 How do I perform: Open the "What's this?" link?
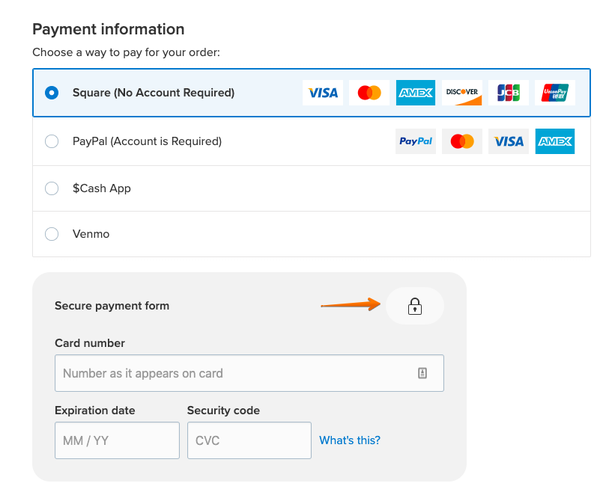(x=350, y=440)
